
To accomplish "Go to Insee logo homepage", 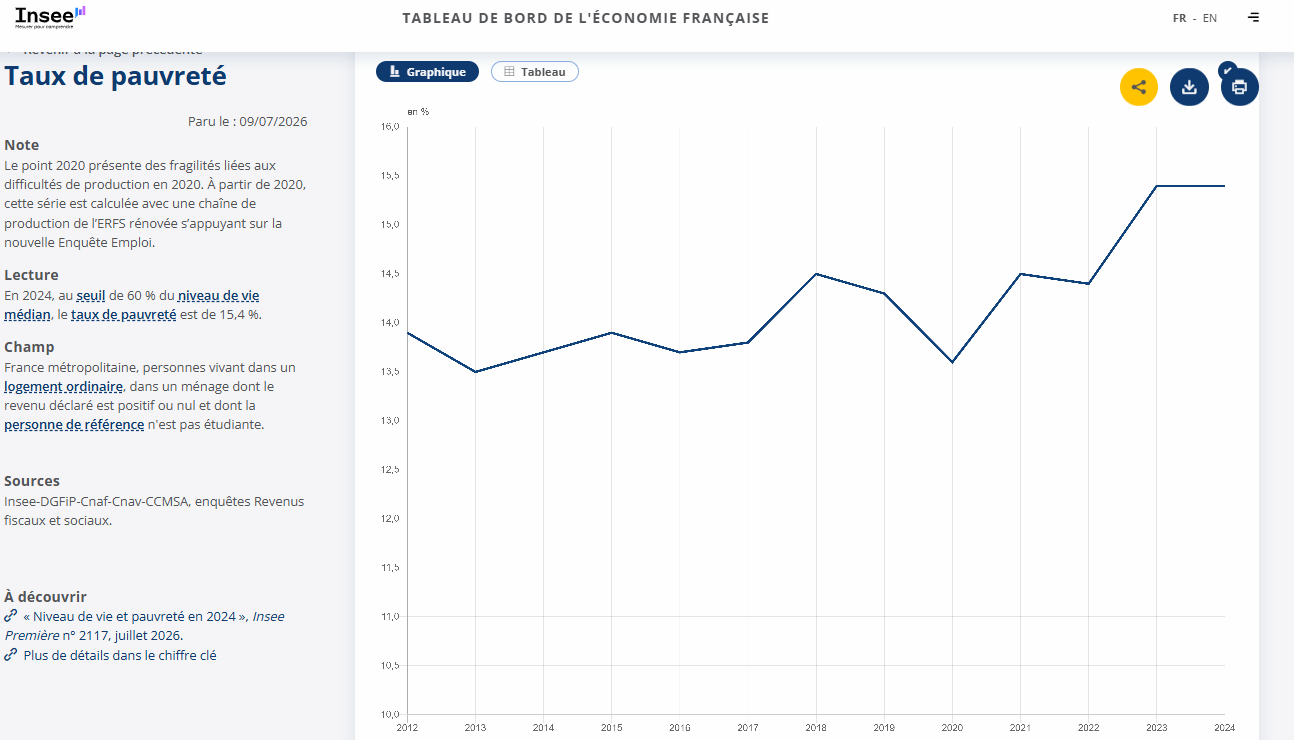I will coord(51,17).
